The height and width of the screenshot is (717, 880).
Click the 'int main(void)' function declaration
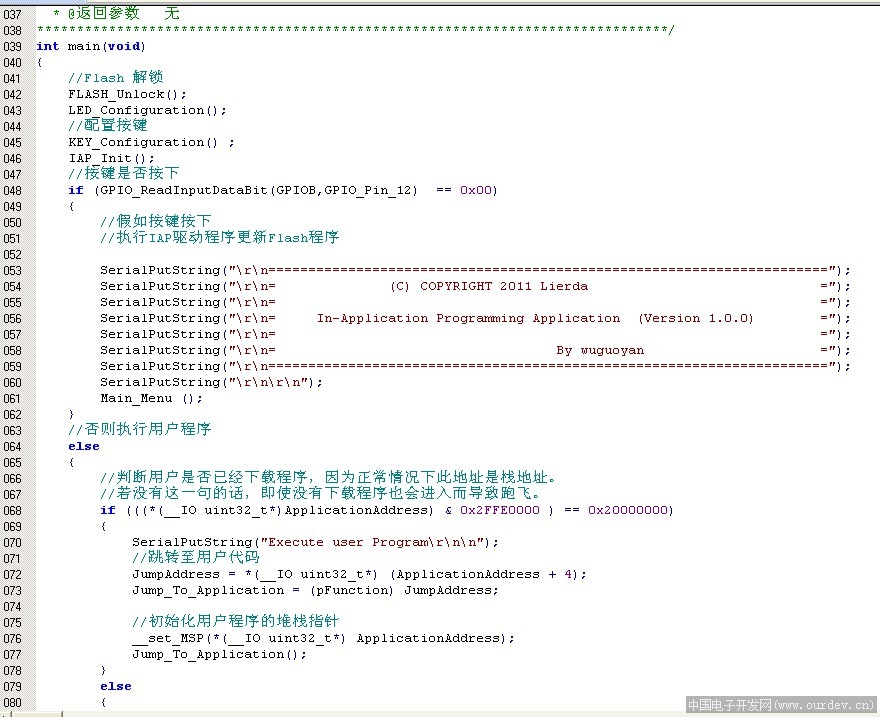click(91, 46)
